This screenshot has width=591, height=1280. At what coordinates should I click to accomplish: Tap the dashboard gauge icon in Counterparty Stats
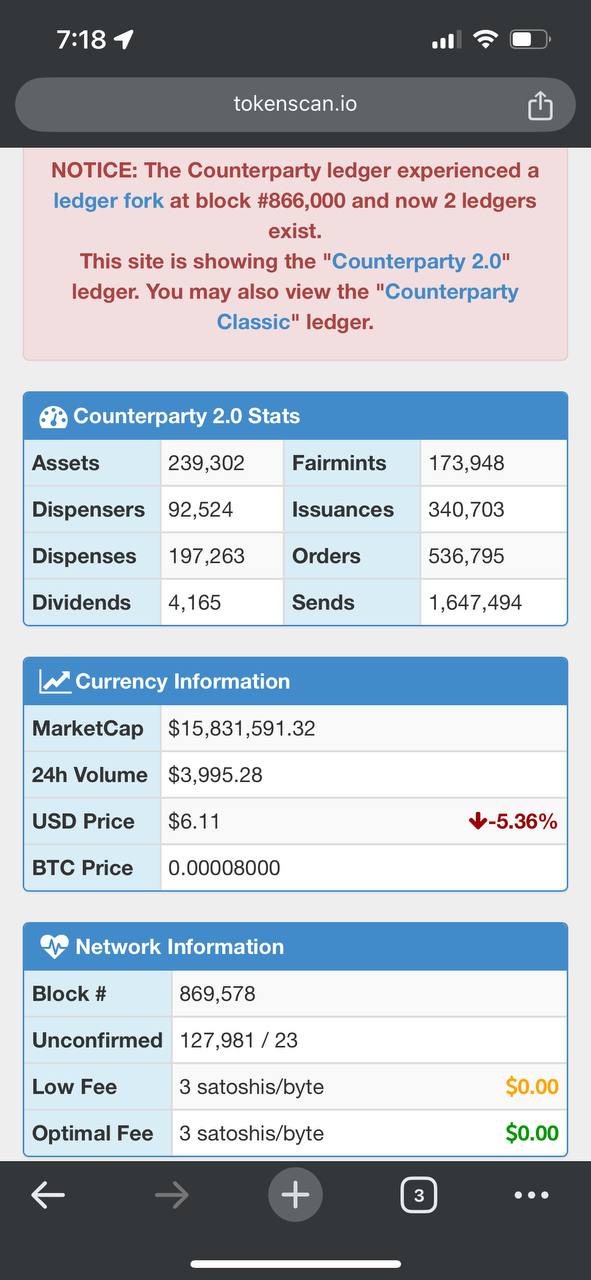click(53, 417)
